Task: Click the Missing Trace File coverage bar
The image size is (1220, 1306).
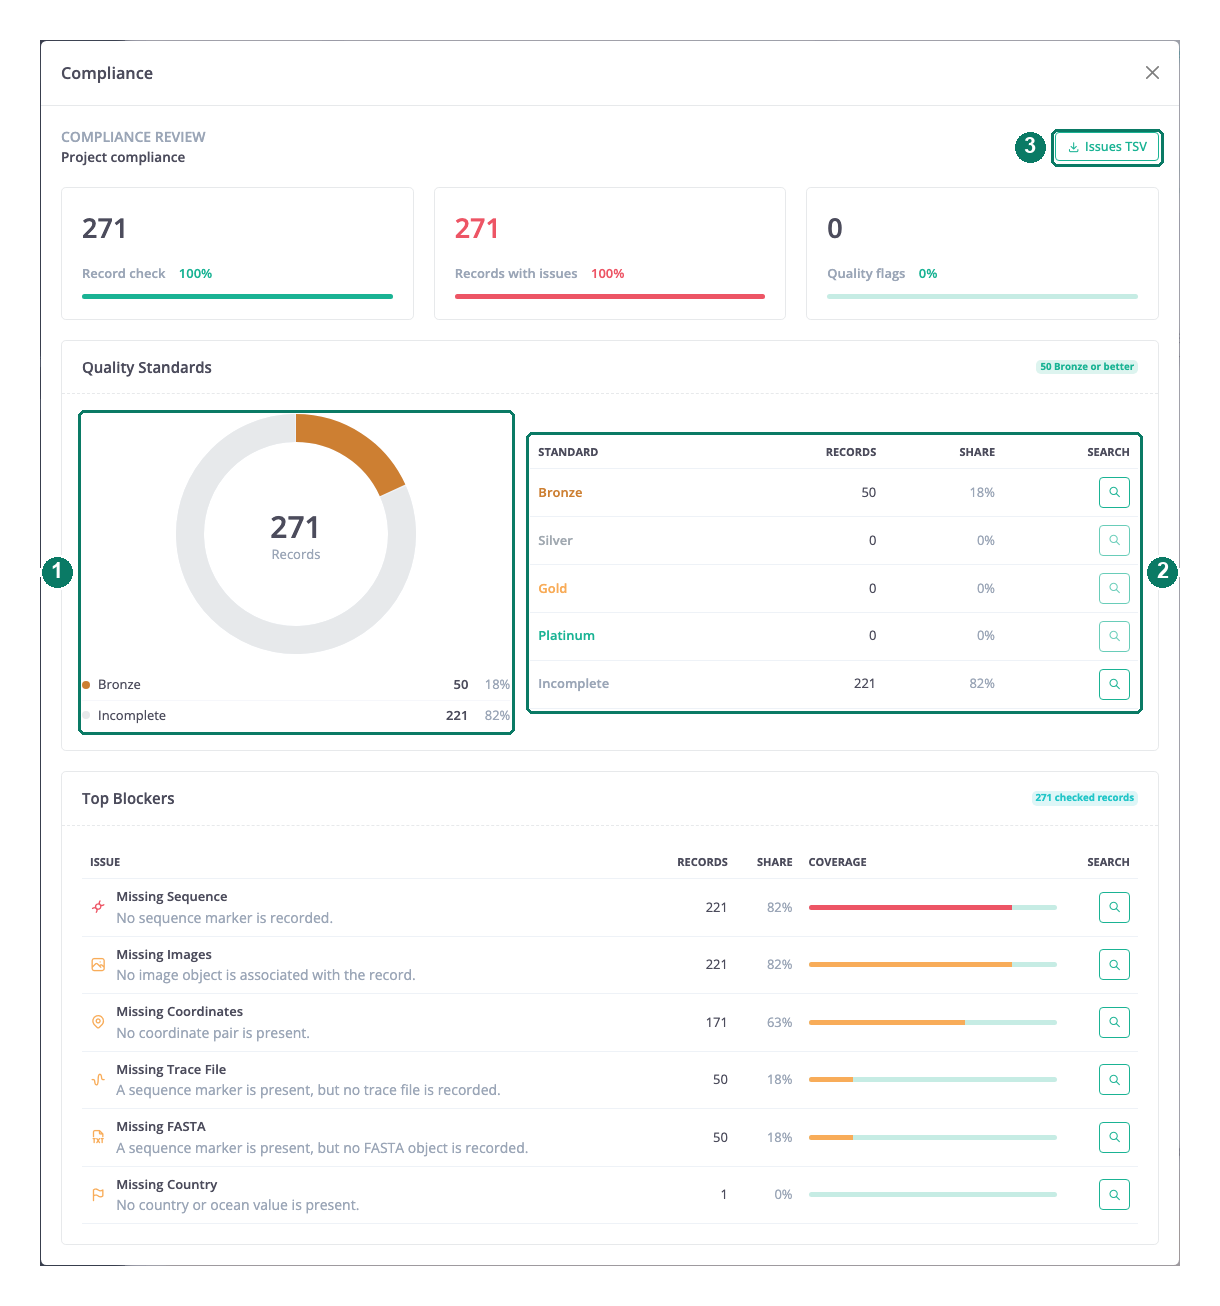Action: 933,1079
